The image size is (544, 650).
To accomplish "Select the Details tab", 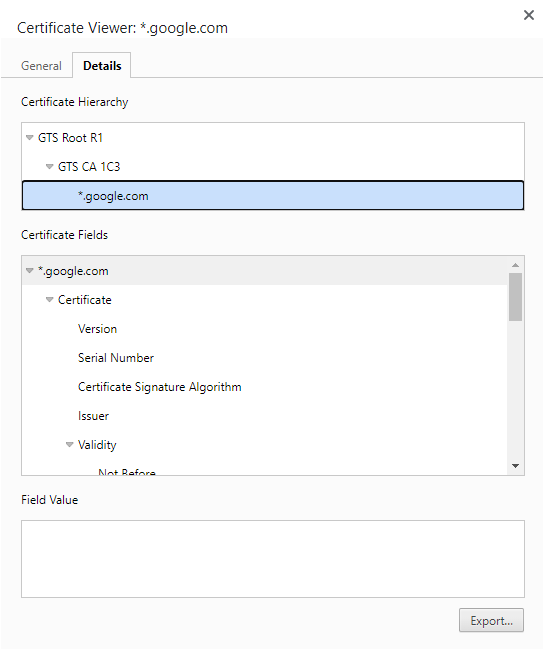I will pyautogui.click(x=102, y=65).
